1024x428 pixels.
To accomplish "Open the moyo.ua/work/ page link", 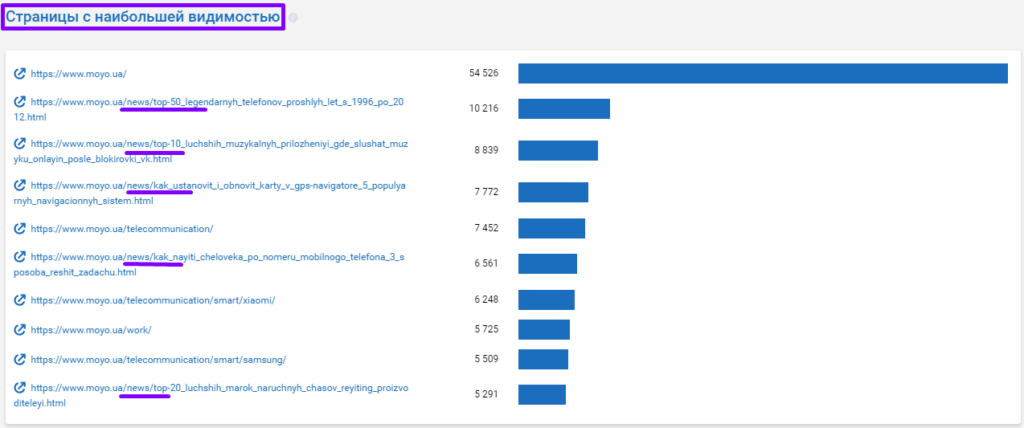I will (91, 330).
